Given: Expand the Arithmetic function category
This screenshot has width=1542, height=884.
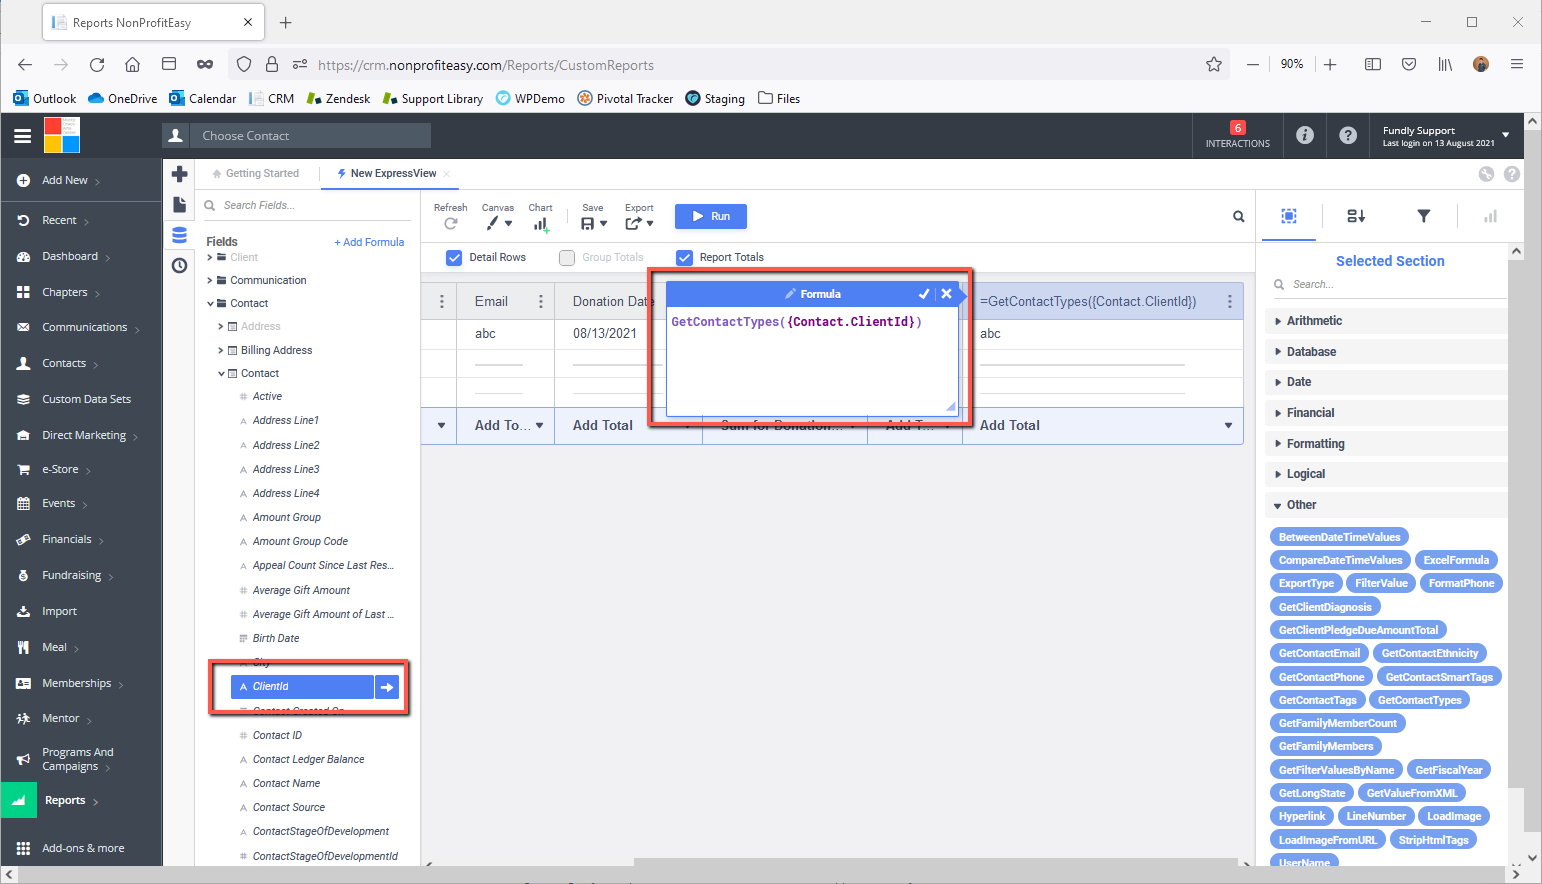Looking at the screenshot, I should coord(1386,321).
